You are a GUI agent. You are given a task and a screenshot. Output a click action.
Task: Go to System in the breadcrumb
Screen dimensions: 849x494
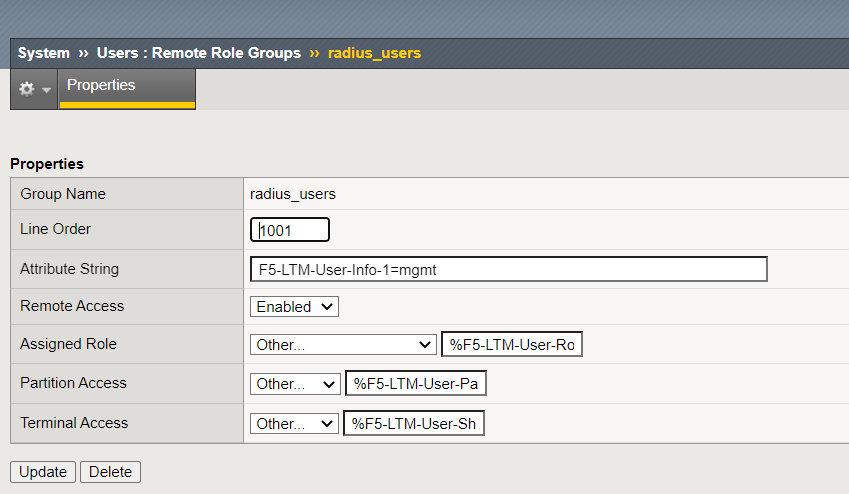tap(44, 53)
